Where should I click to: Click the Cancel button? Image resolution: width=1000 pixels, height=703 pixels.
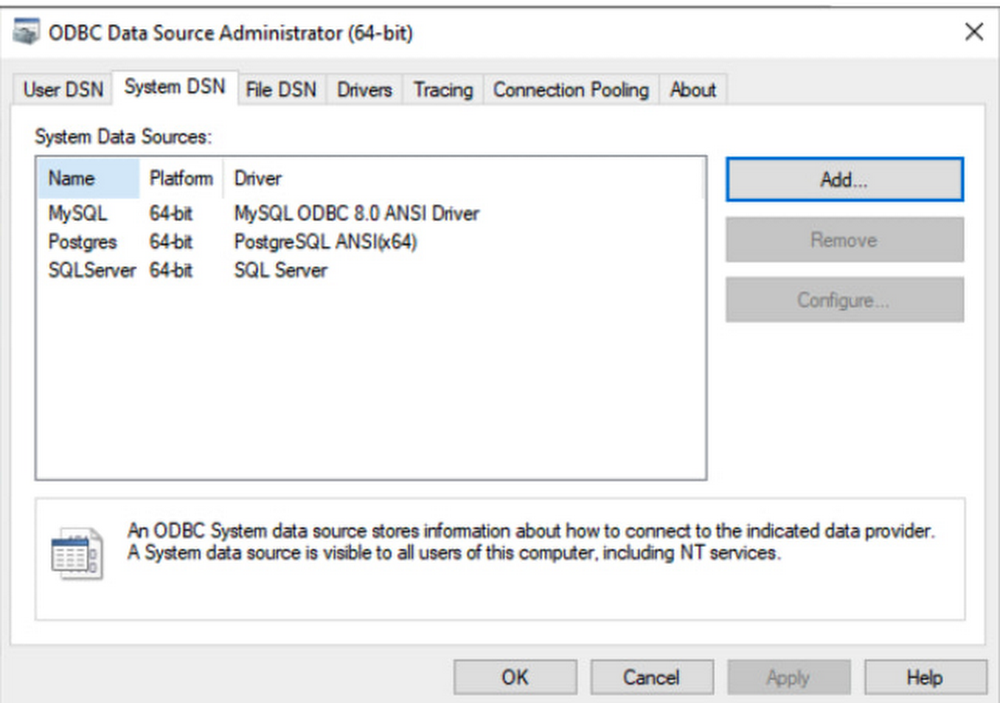pyautogui.click(x=651, y=677)
